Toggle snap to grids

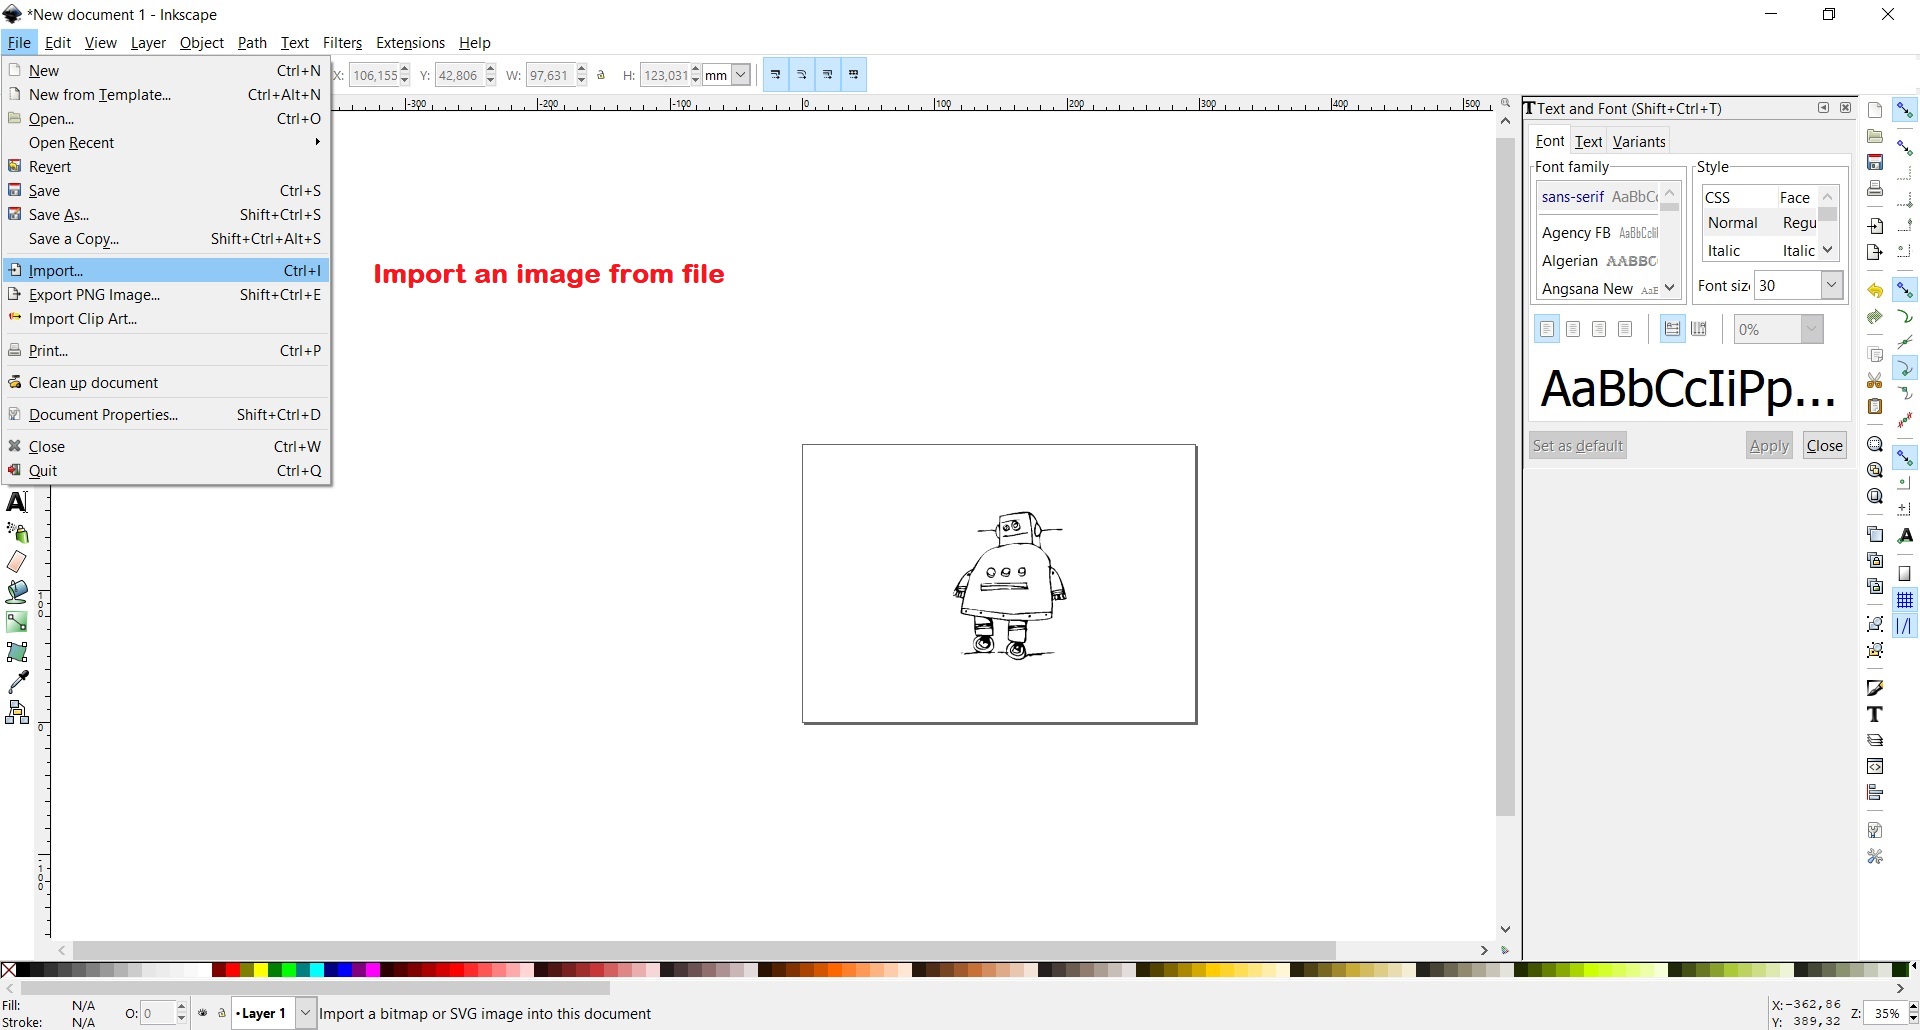1905,600
